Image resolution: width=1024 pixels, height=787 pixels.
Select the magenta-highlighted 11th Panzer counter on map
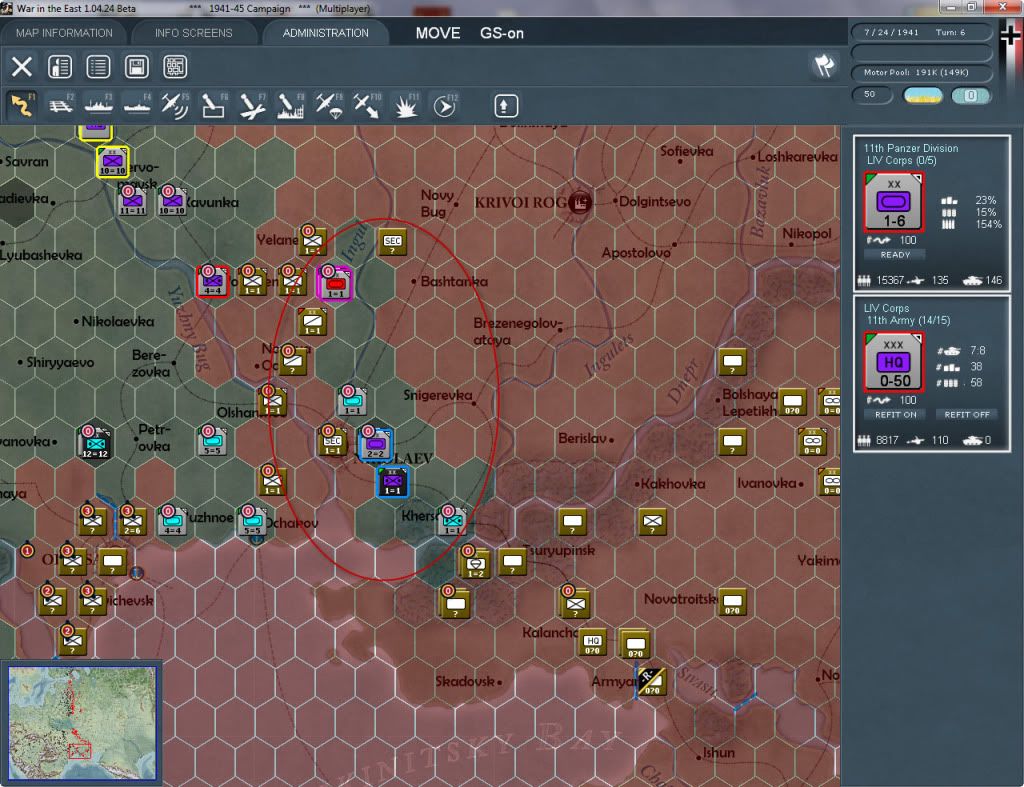pyautogui.click(x=335, y=283)
